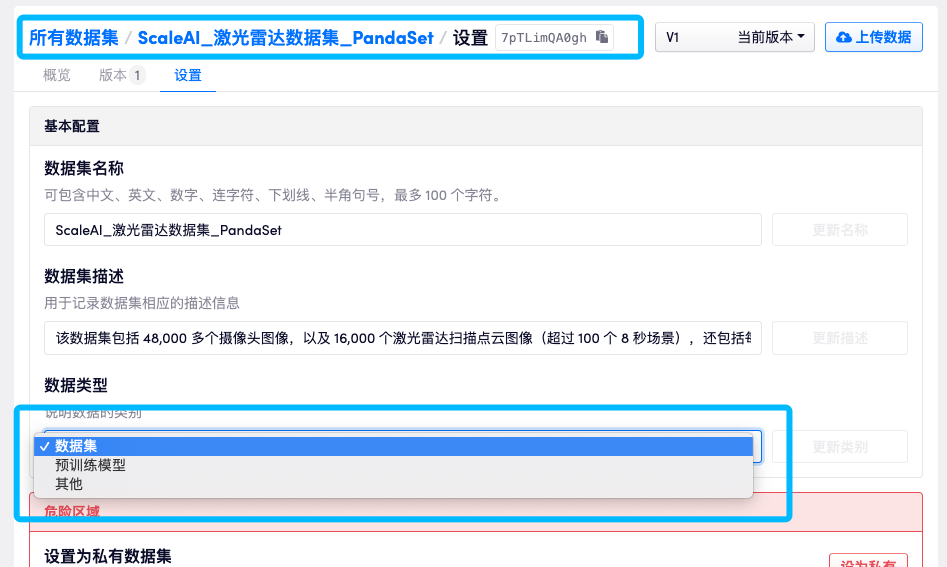This screenshot has width=947, height=567.
Task: Copy the dataset ID 7pTLimQA0gh
Action: 602,37
